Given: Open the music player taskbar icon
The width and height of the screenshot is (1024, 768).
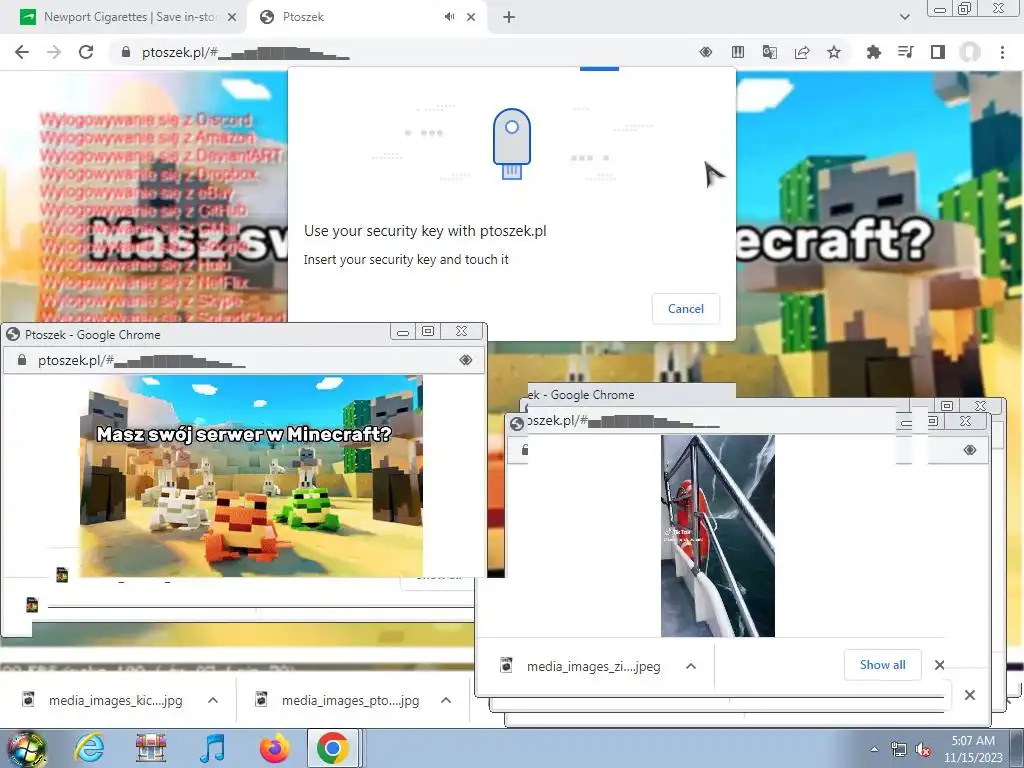Looking at the screenshot, I should click(212, 748).
